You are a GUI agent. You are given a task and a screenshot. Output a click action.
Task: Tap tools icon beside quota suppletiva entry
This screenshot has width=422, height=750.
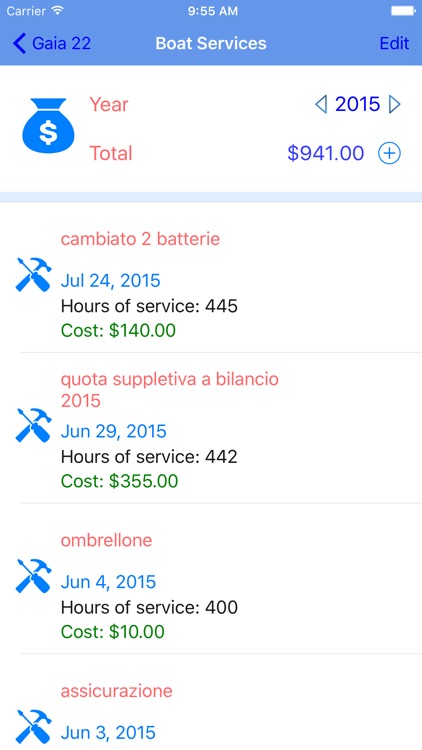click(x=33, y=425)
